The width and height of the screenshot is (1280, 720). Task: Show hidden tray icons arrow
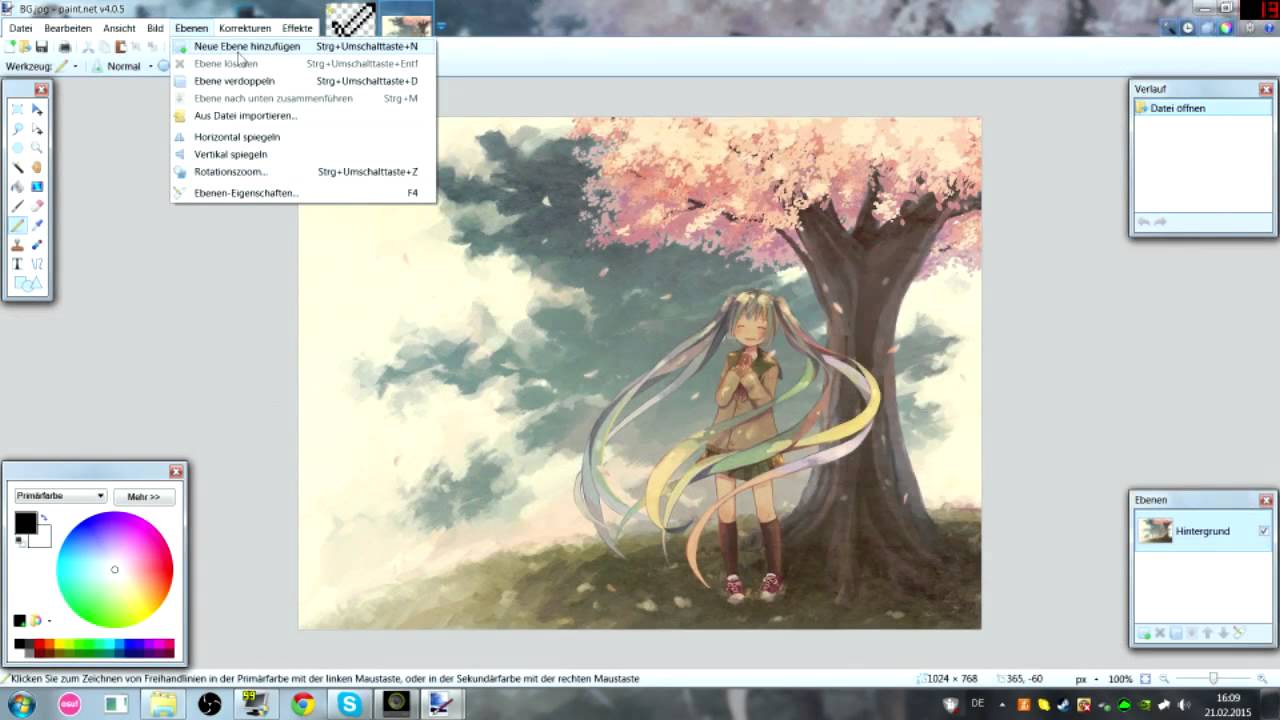(1002, 705)
